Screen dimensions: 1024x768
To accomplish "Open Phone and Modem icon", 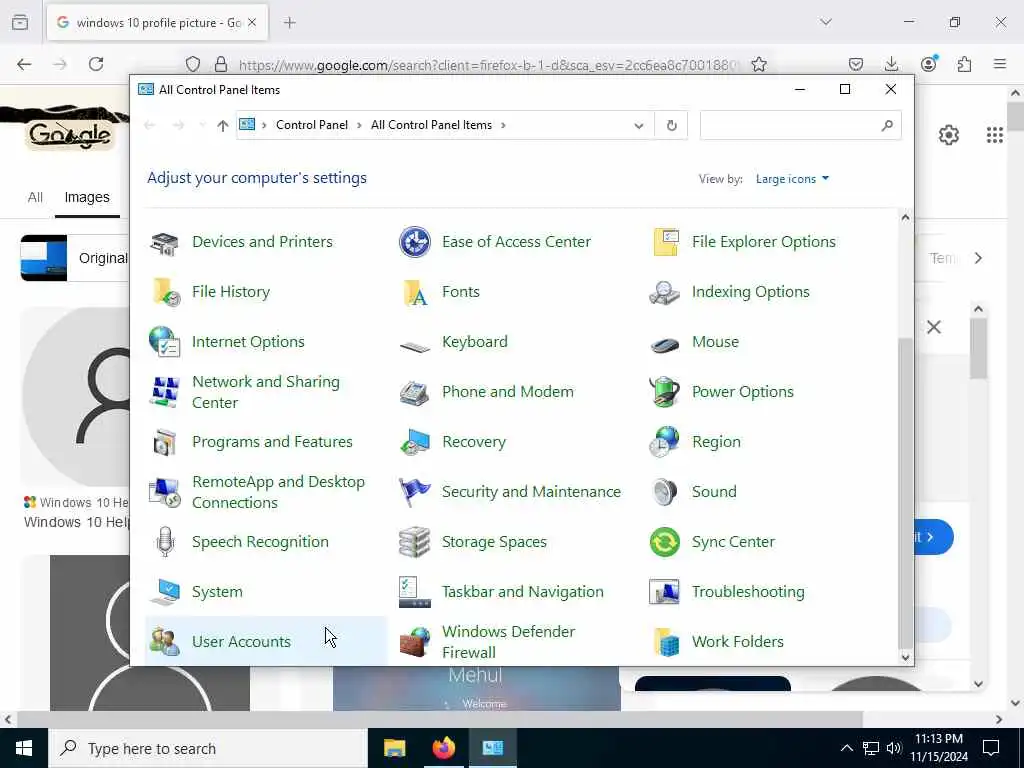I will (415, 392).
